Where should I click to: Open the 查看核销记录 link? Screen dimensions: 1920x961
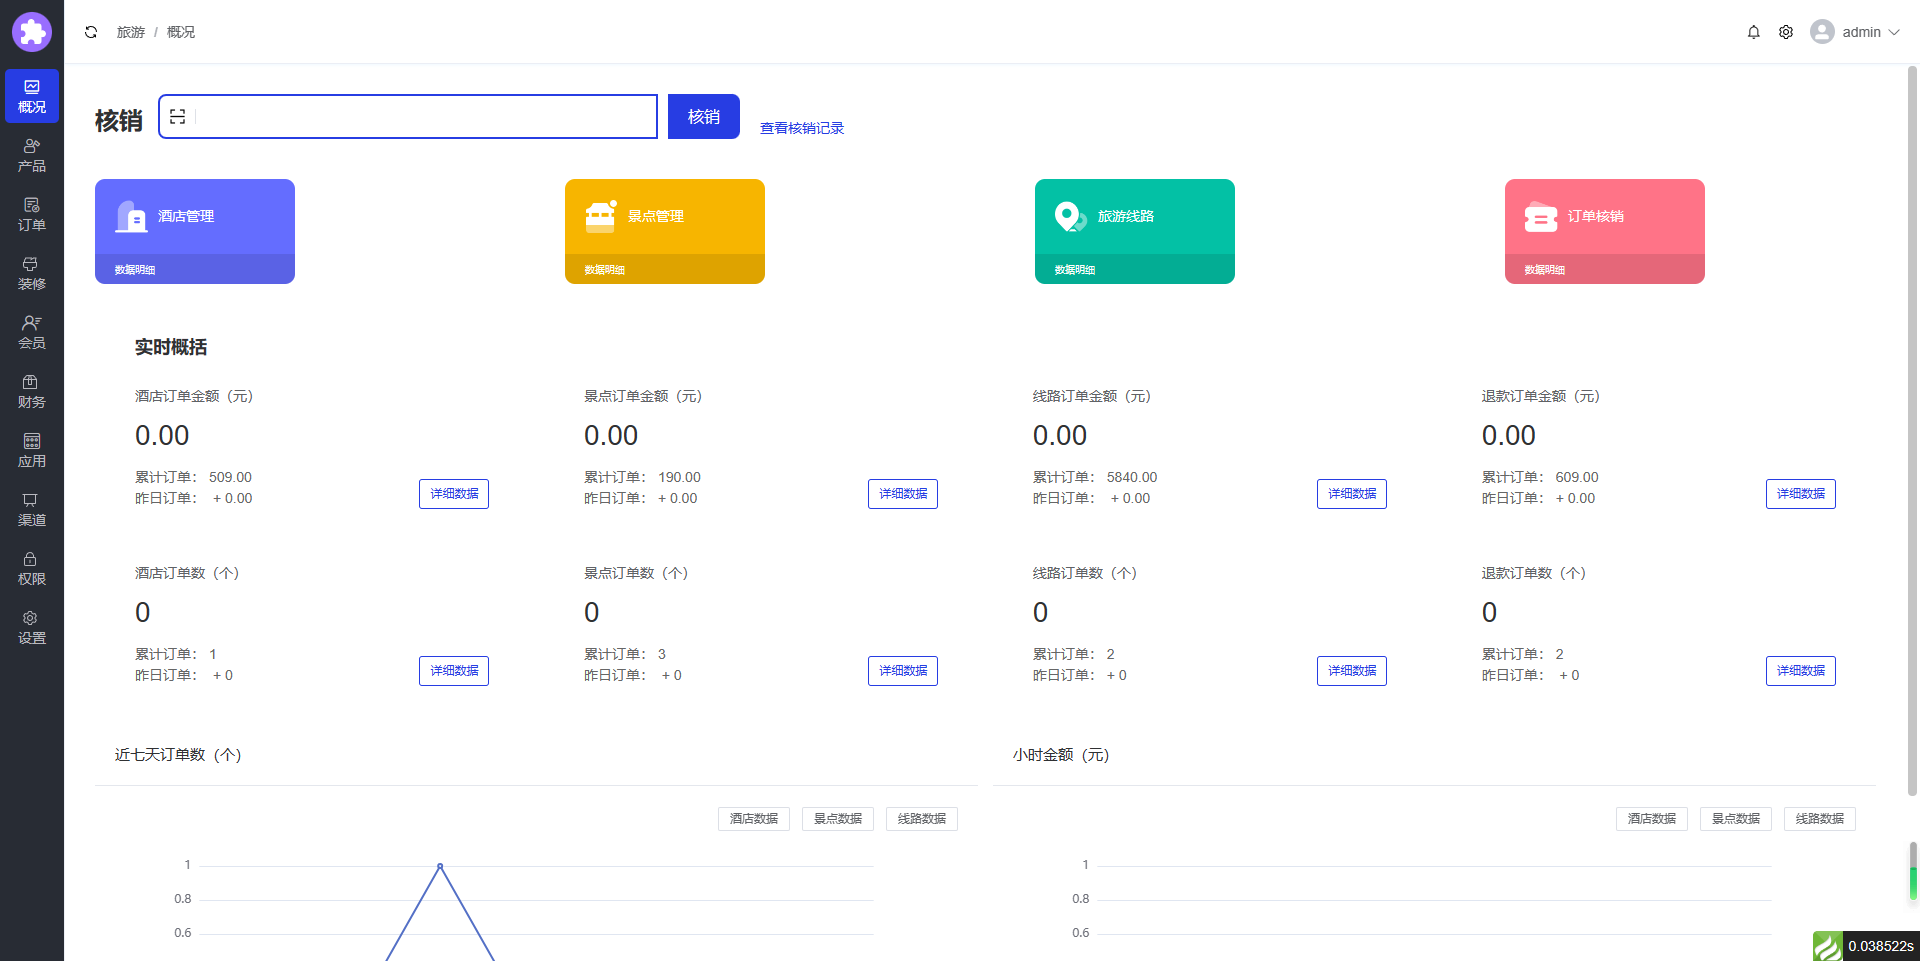click(802, 128)
